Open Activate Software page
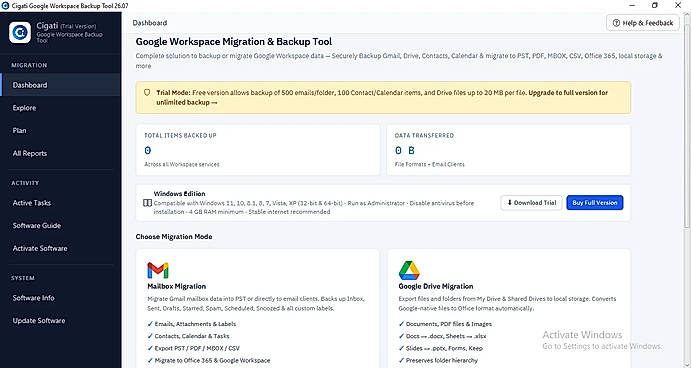Viewport: 691px width, 368px height. [60, 248]
